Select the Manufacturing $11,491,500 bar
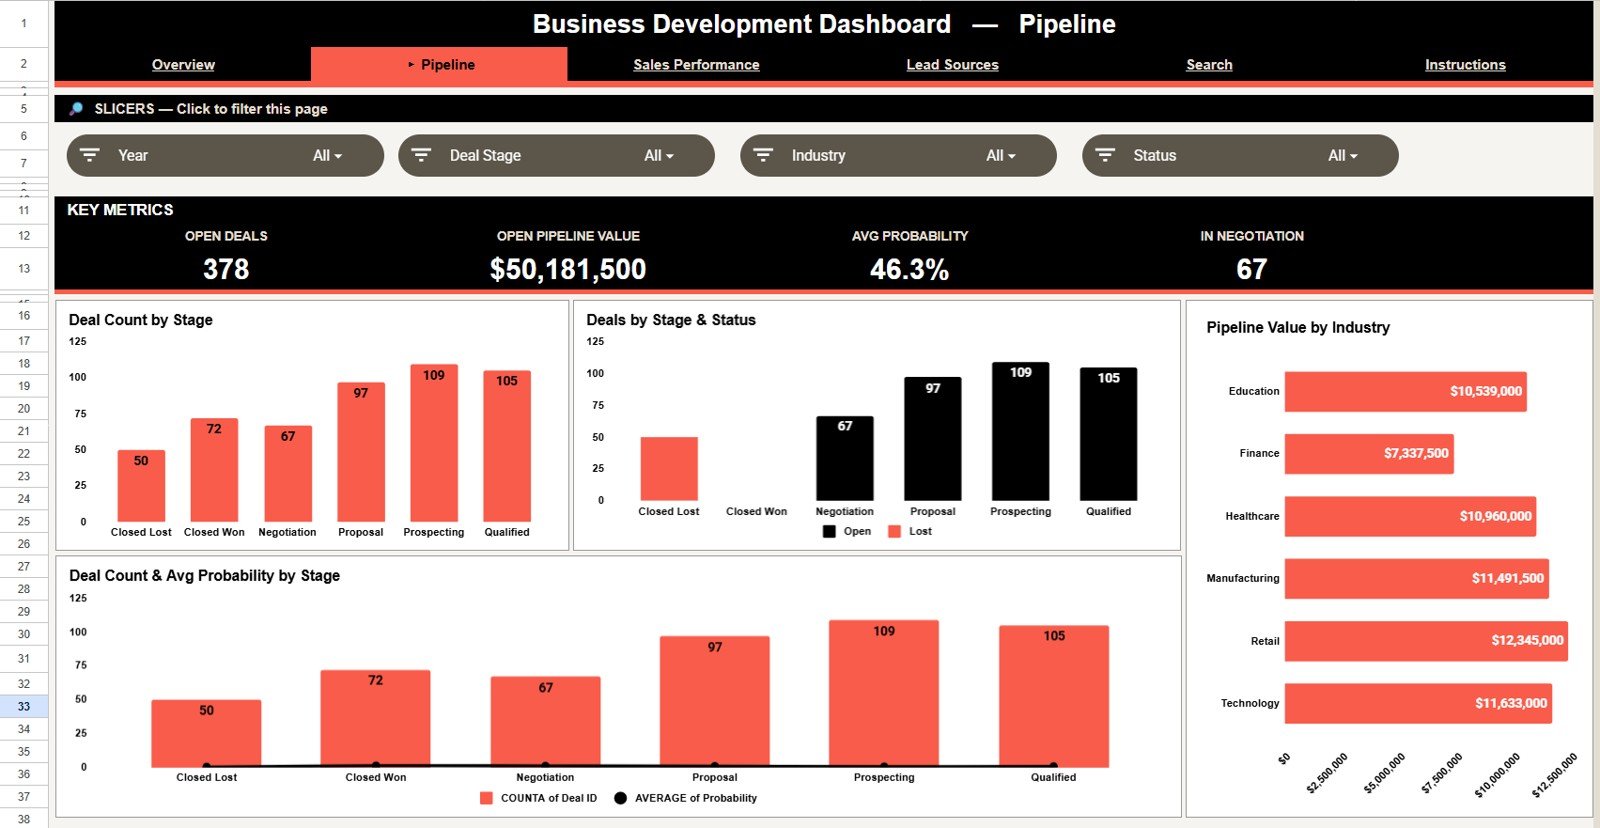 point(1416,578)
